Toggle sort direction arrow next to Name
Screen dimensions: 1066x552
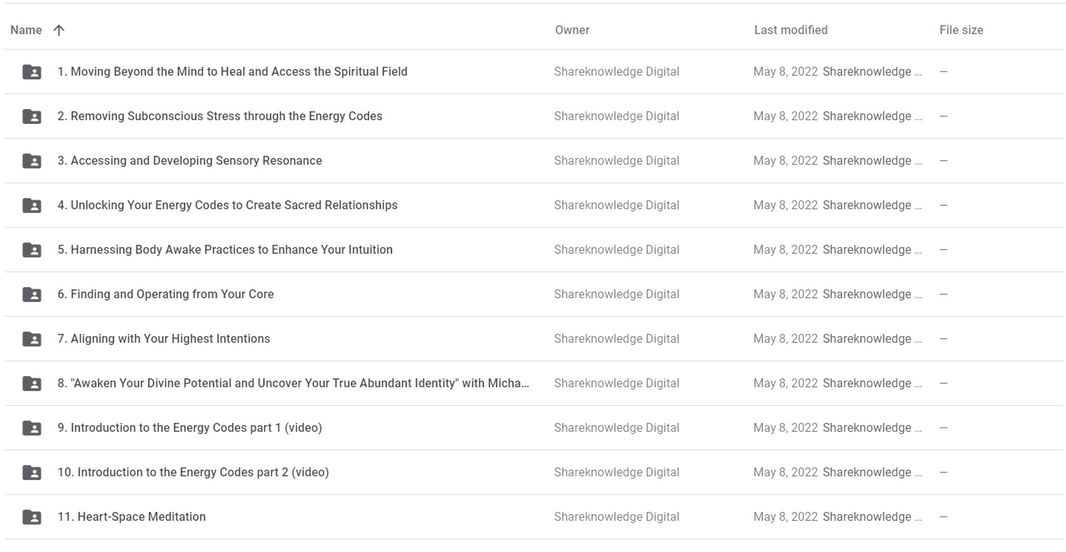[59, 30]
